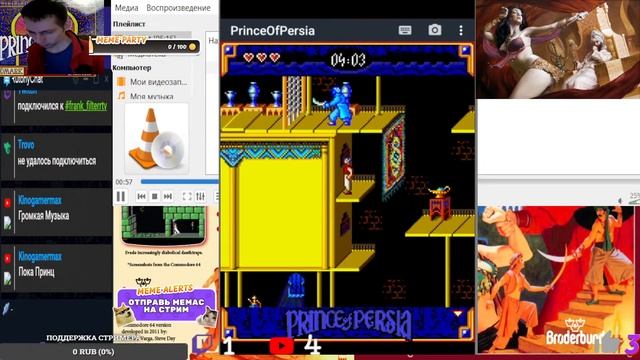Screen dimensions: 640x360
Task: Click the Broderbund cover art image
Action: click(x=558, y=280)
